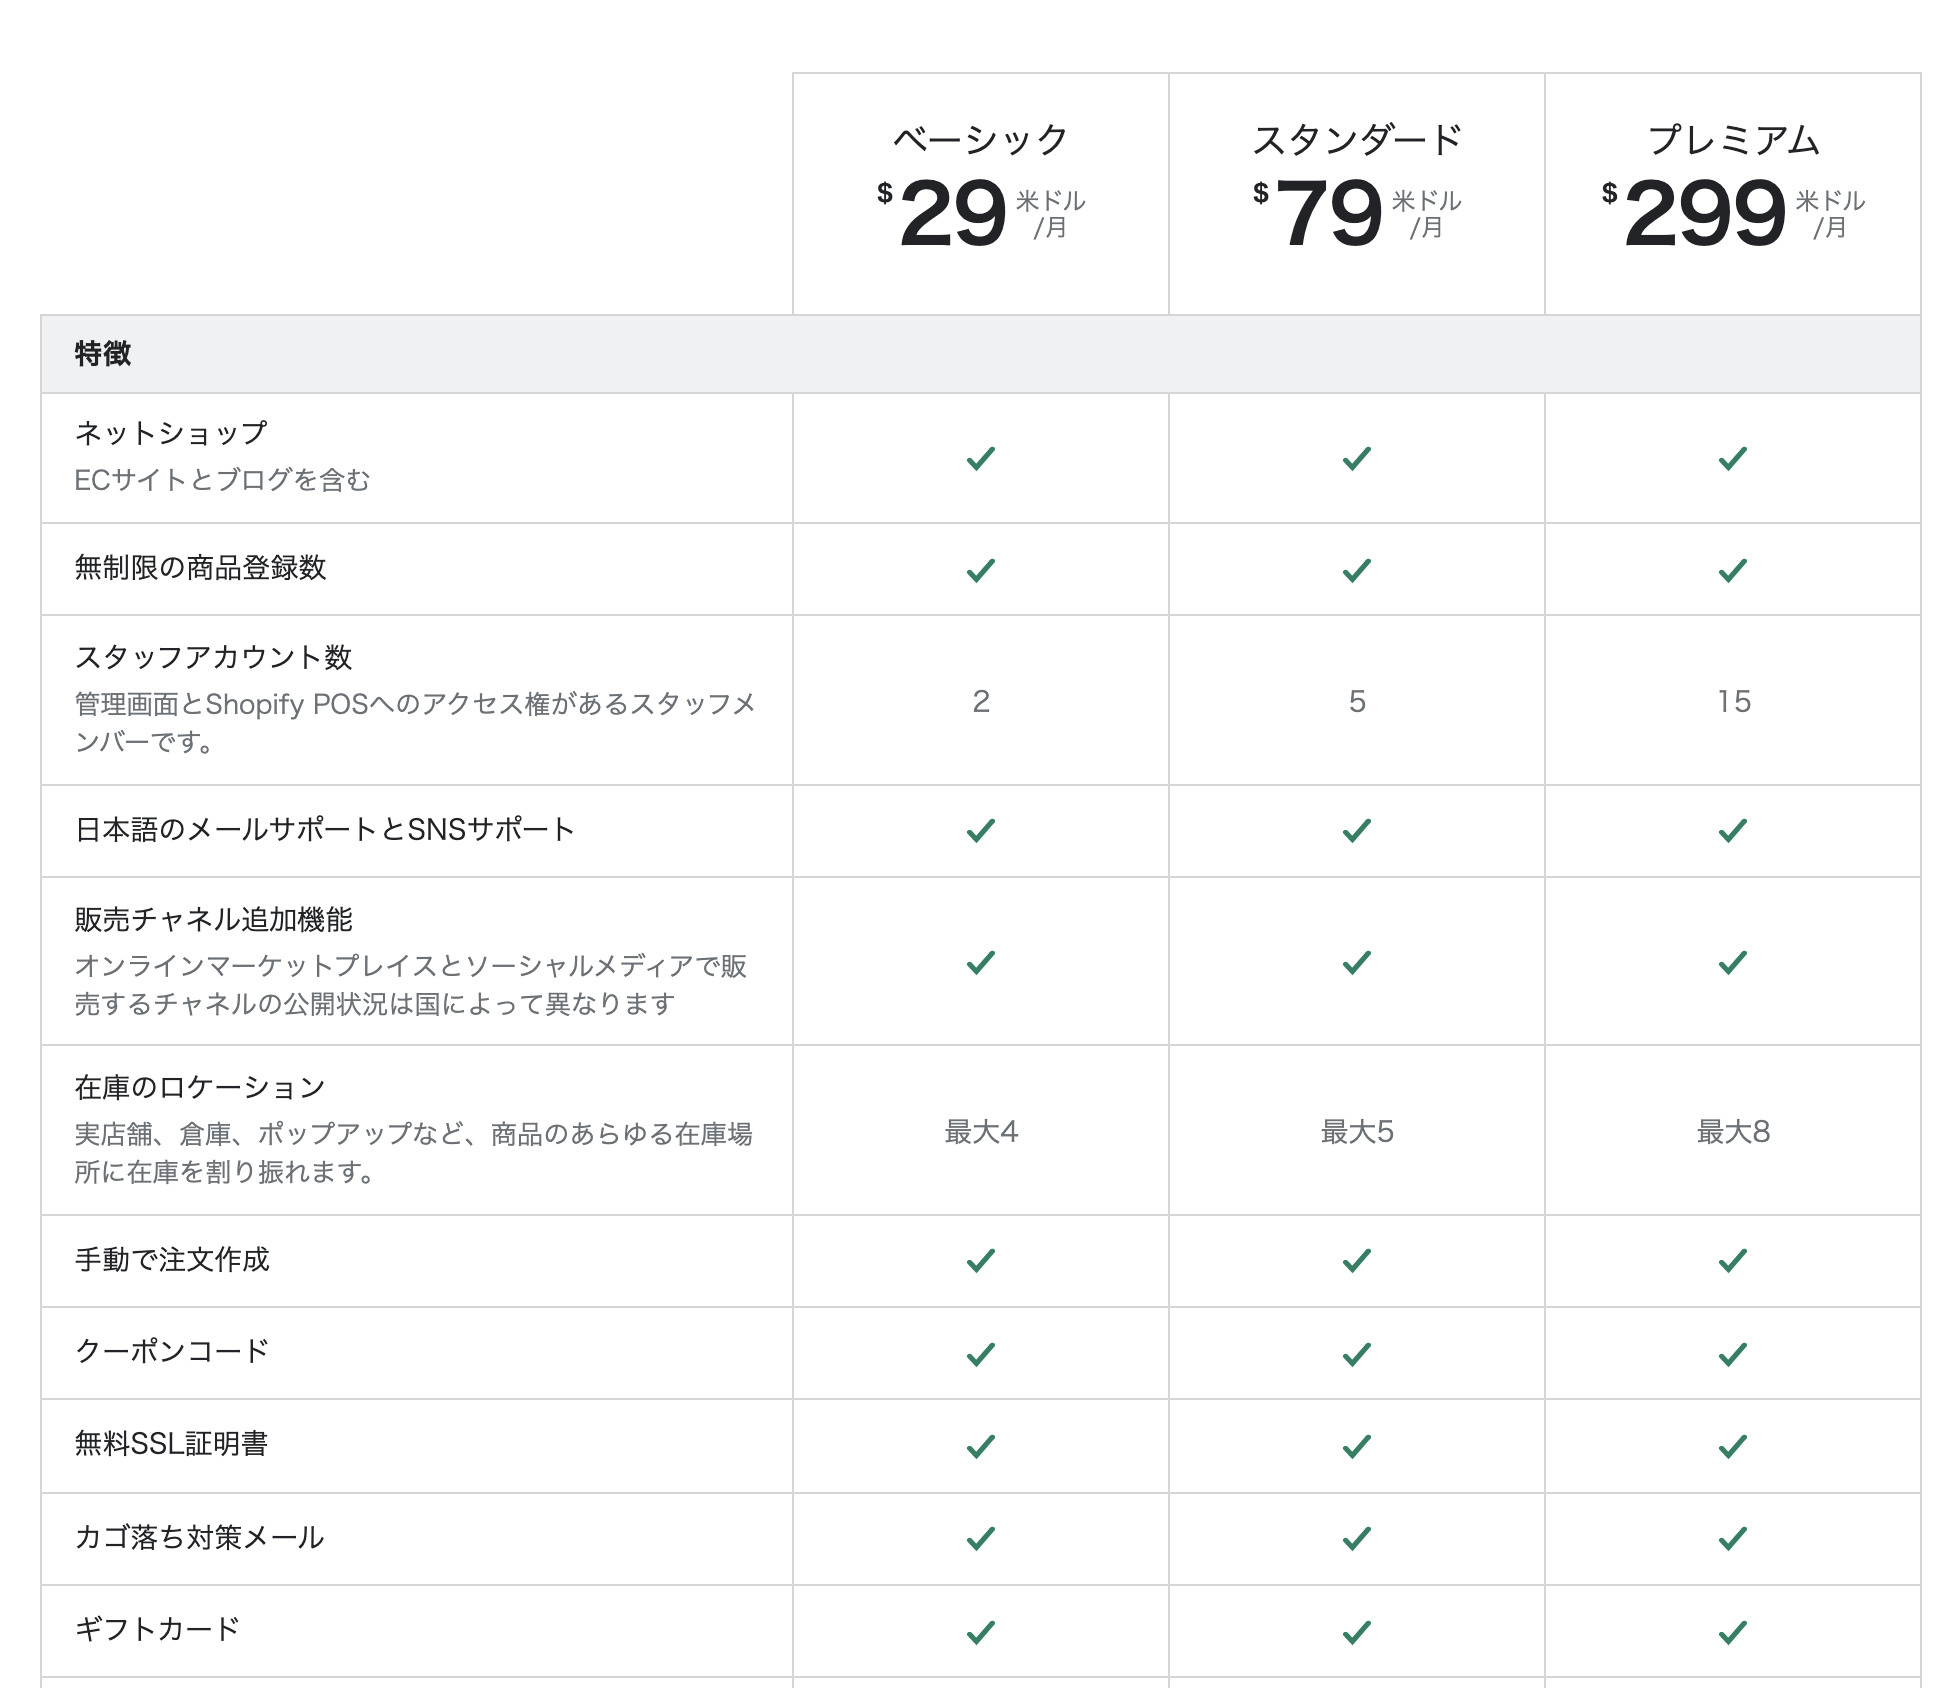Click プレミアム checkmark for ギフトカード
Screen dimensions: 1958x1688
(1732, 1632)
